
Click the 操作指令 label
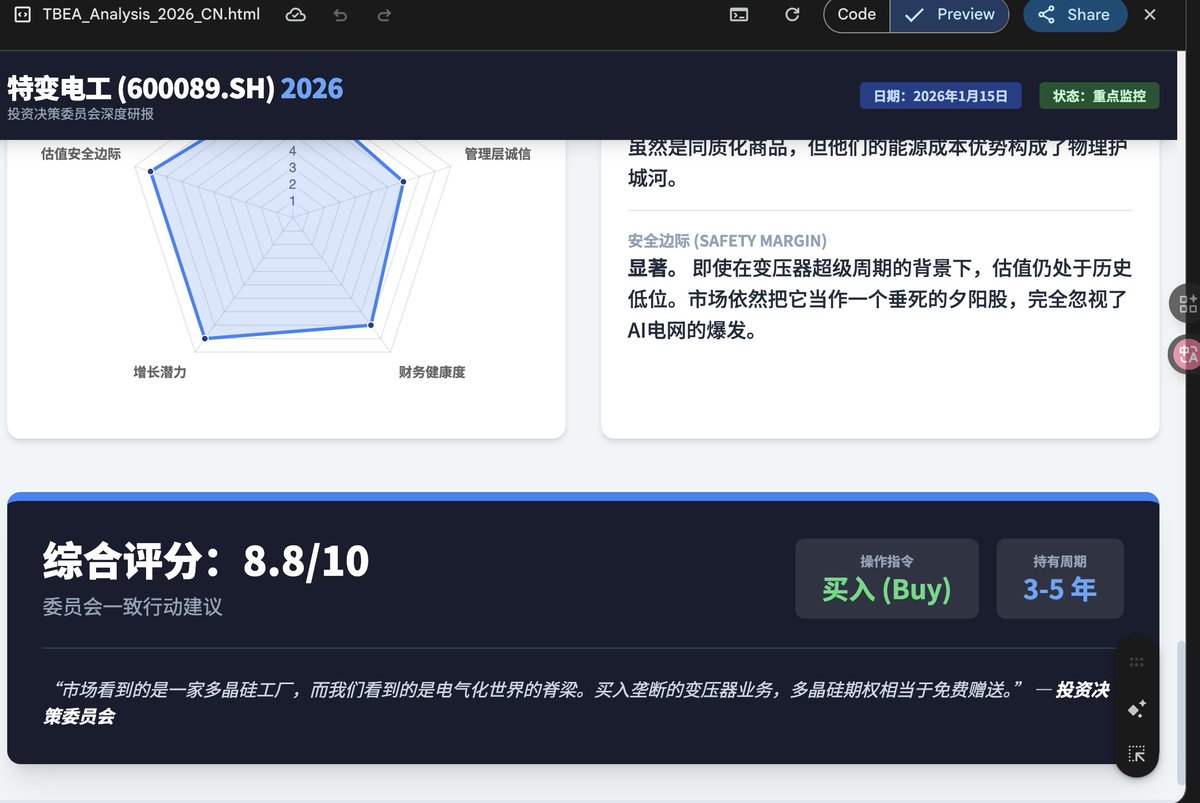887,562
